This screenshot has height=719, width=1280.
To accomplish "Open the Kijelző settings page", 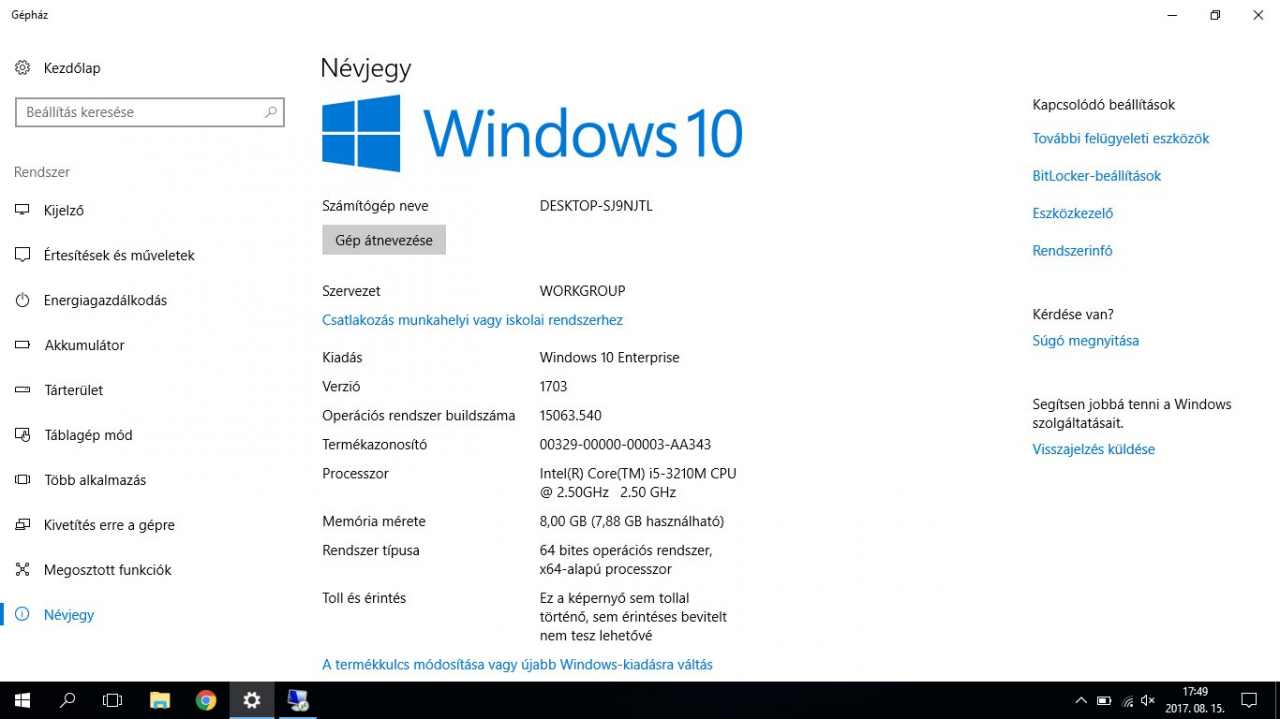I will coord(64,210).
